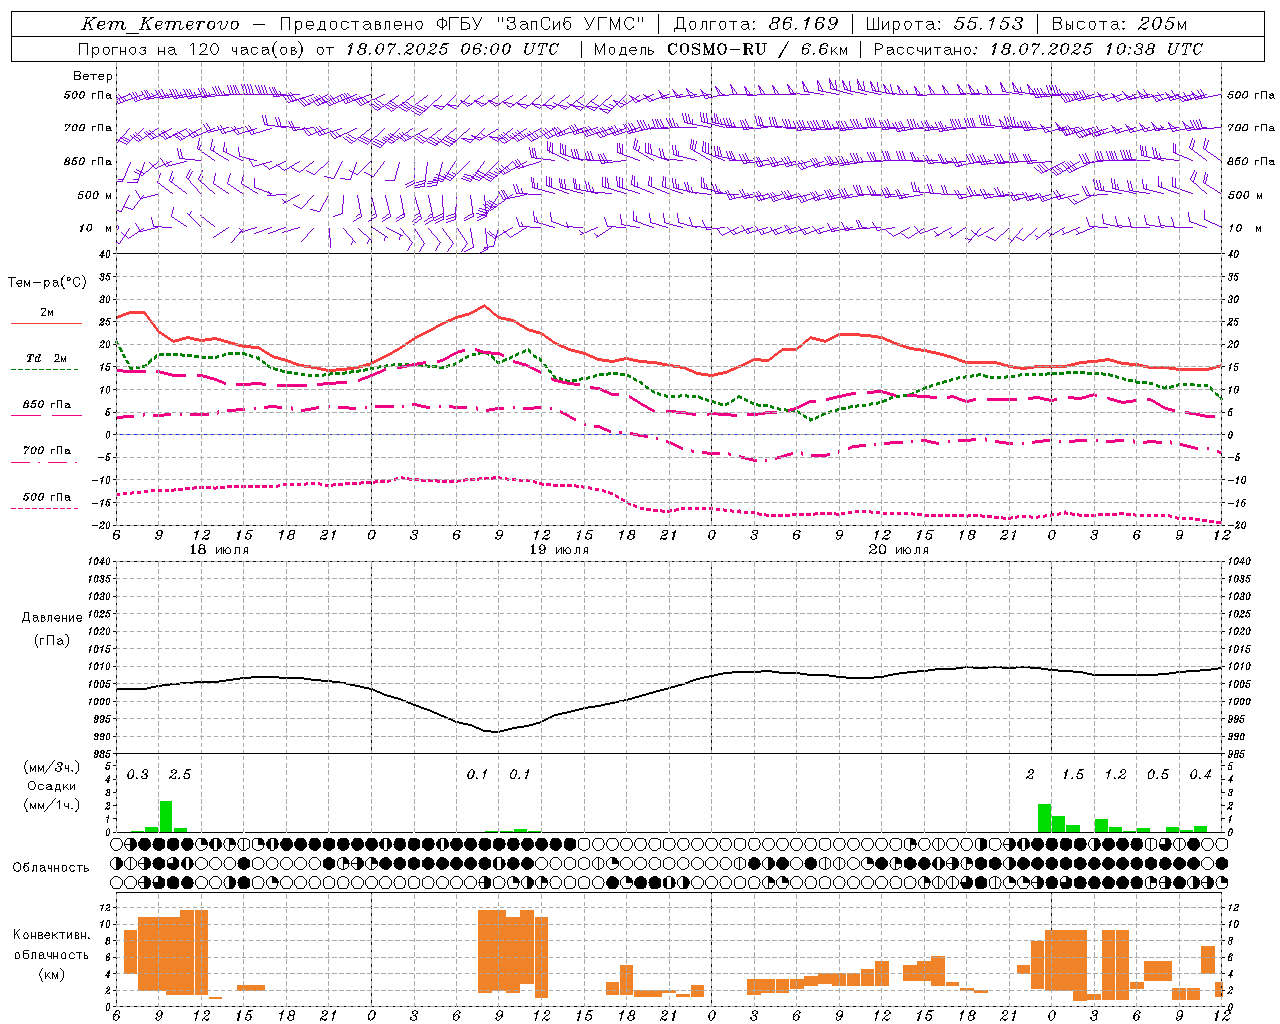Screen dimensions: 1280x1024
Task: Click the 2.5 precipitation total value
Action: click(x=180, y=775)
